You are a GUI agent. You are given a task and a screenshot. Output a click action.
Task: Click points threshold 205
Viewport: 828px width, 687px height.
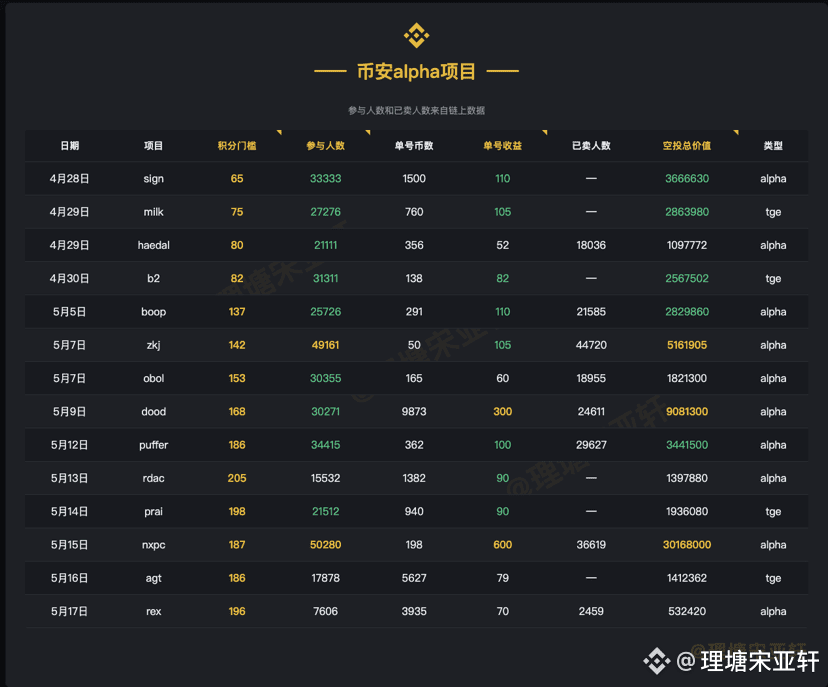pos(237,478)
